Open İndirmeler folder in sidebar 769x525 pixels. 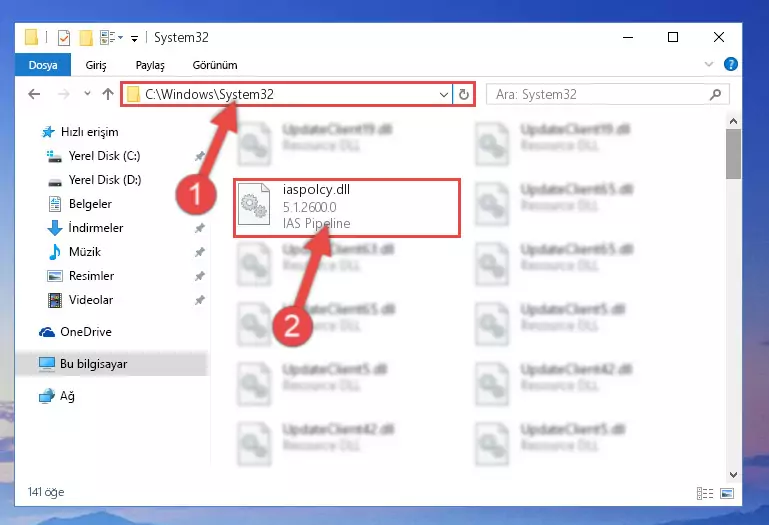coord(96,228)
